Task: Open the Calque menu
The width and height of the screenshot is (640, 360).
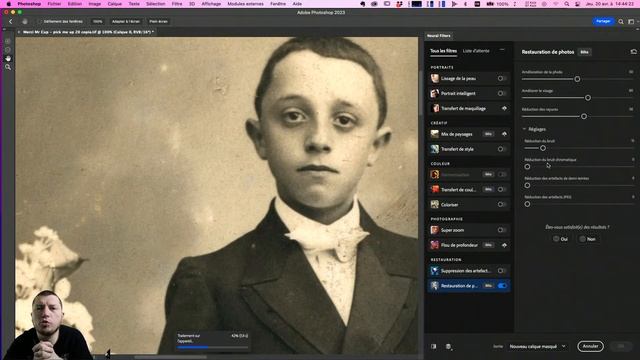Action: (115, 4)
